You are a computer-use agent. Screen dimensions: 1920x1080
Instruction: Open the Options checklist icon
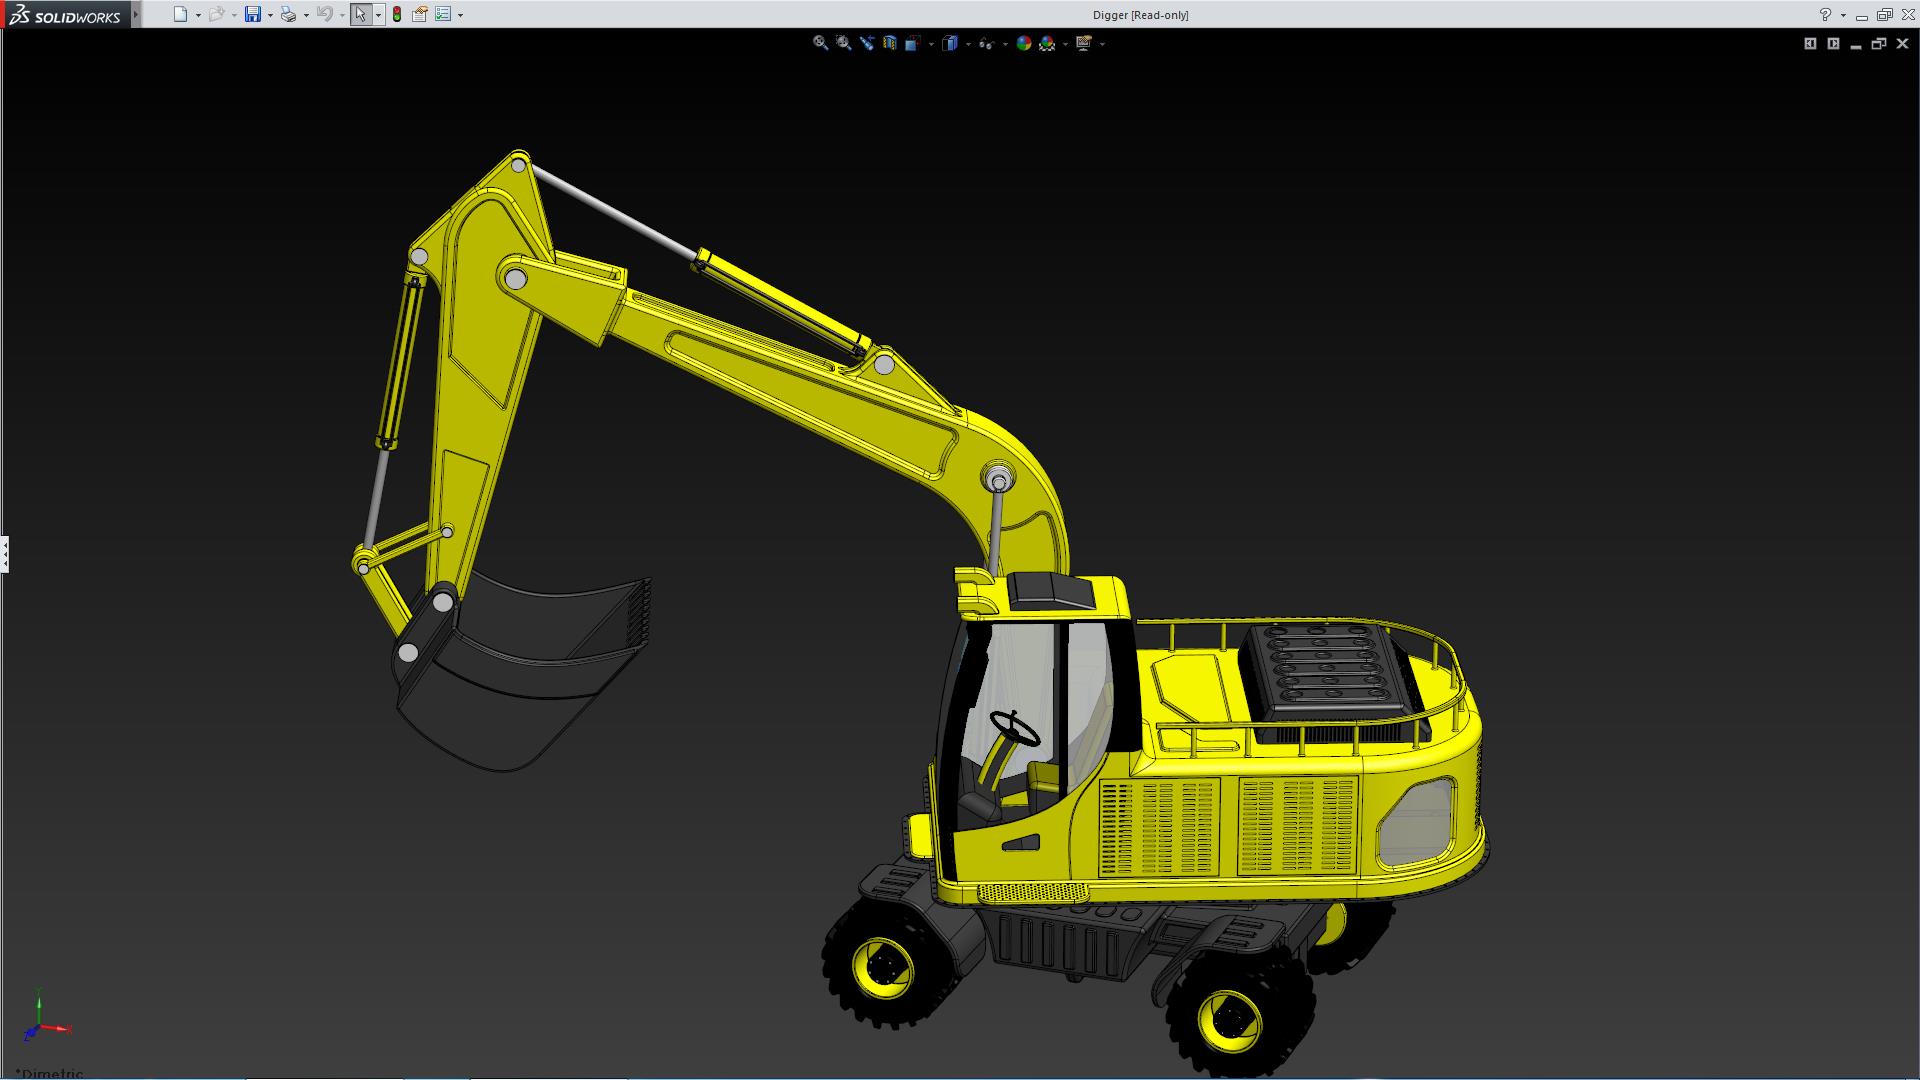point(443,14)
